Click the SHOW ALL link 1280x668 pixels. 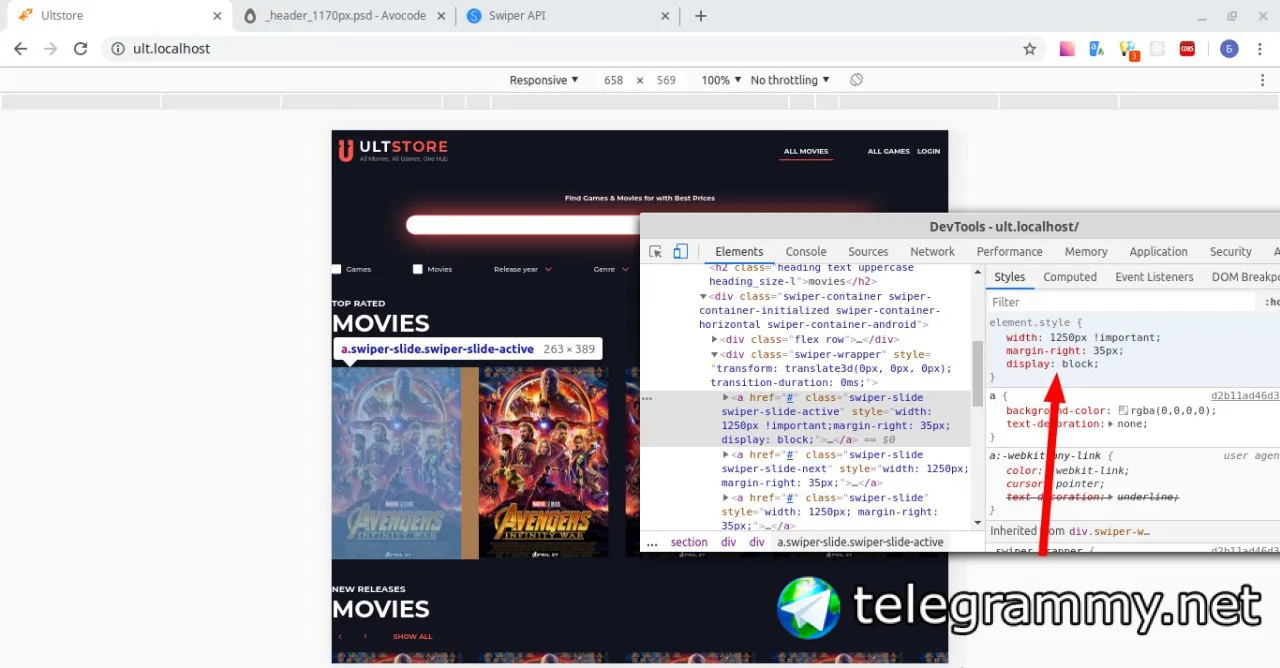[413, 637]
